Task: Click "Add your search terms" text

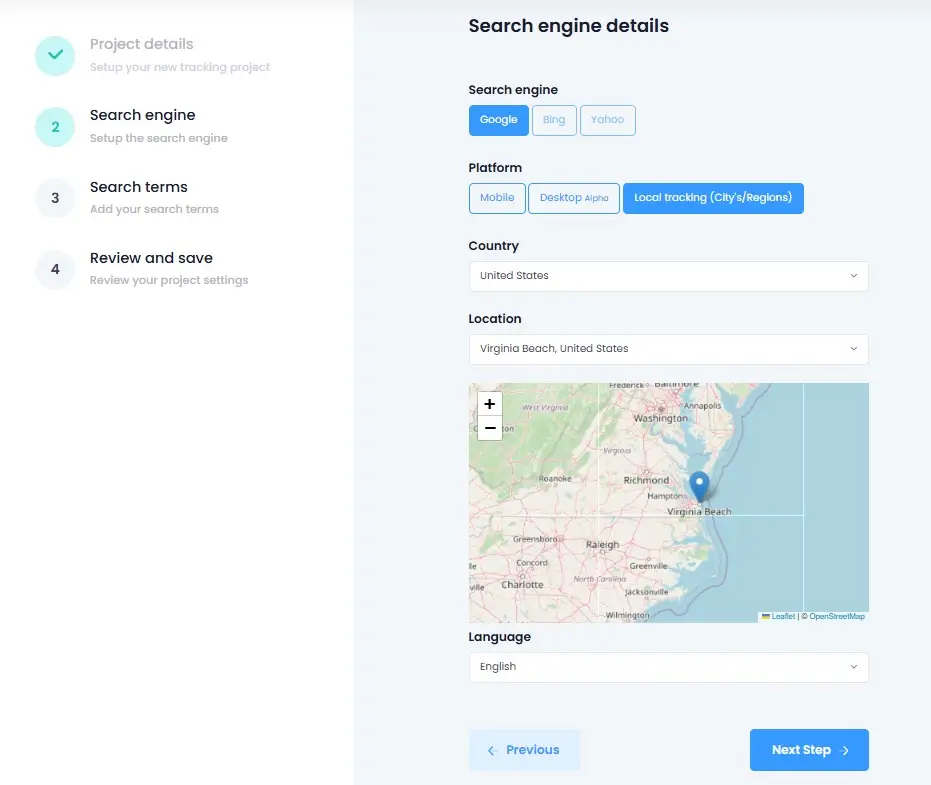Action: click(x=154, y=209)
